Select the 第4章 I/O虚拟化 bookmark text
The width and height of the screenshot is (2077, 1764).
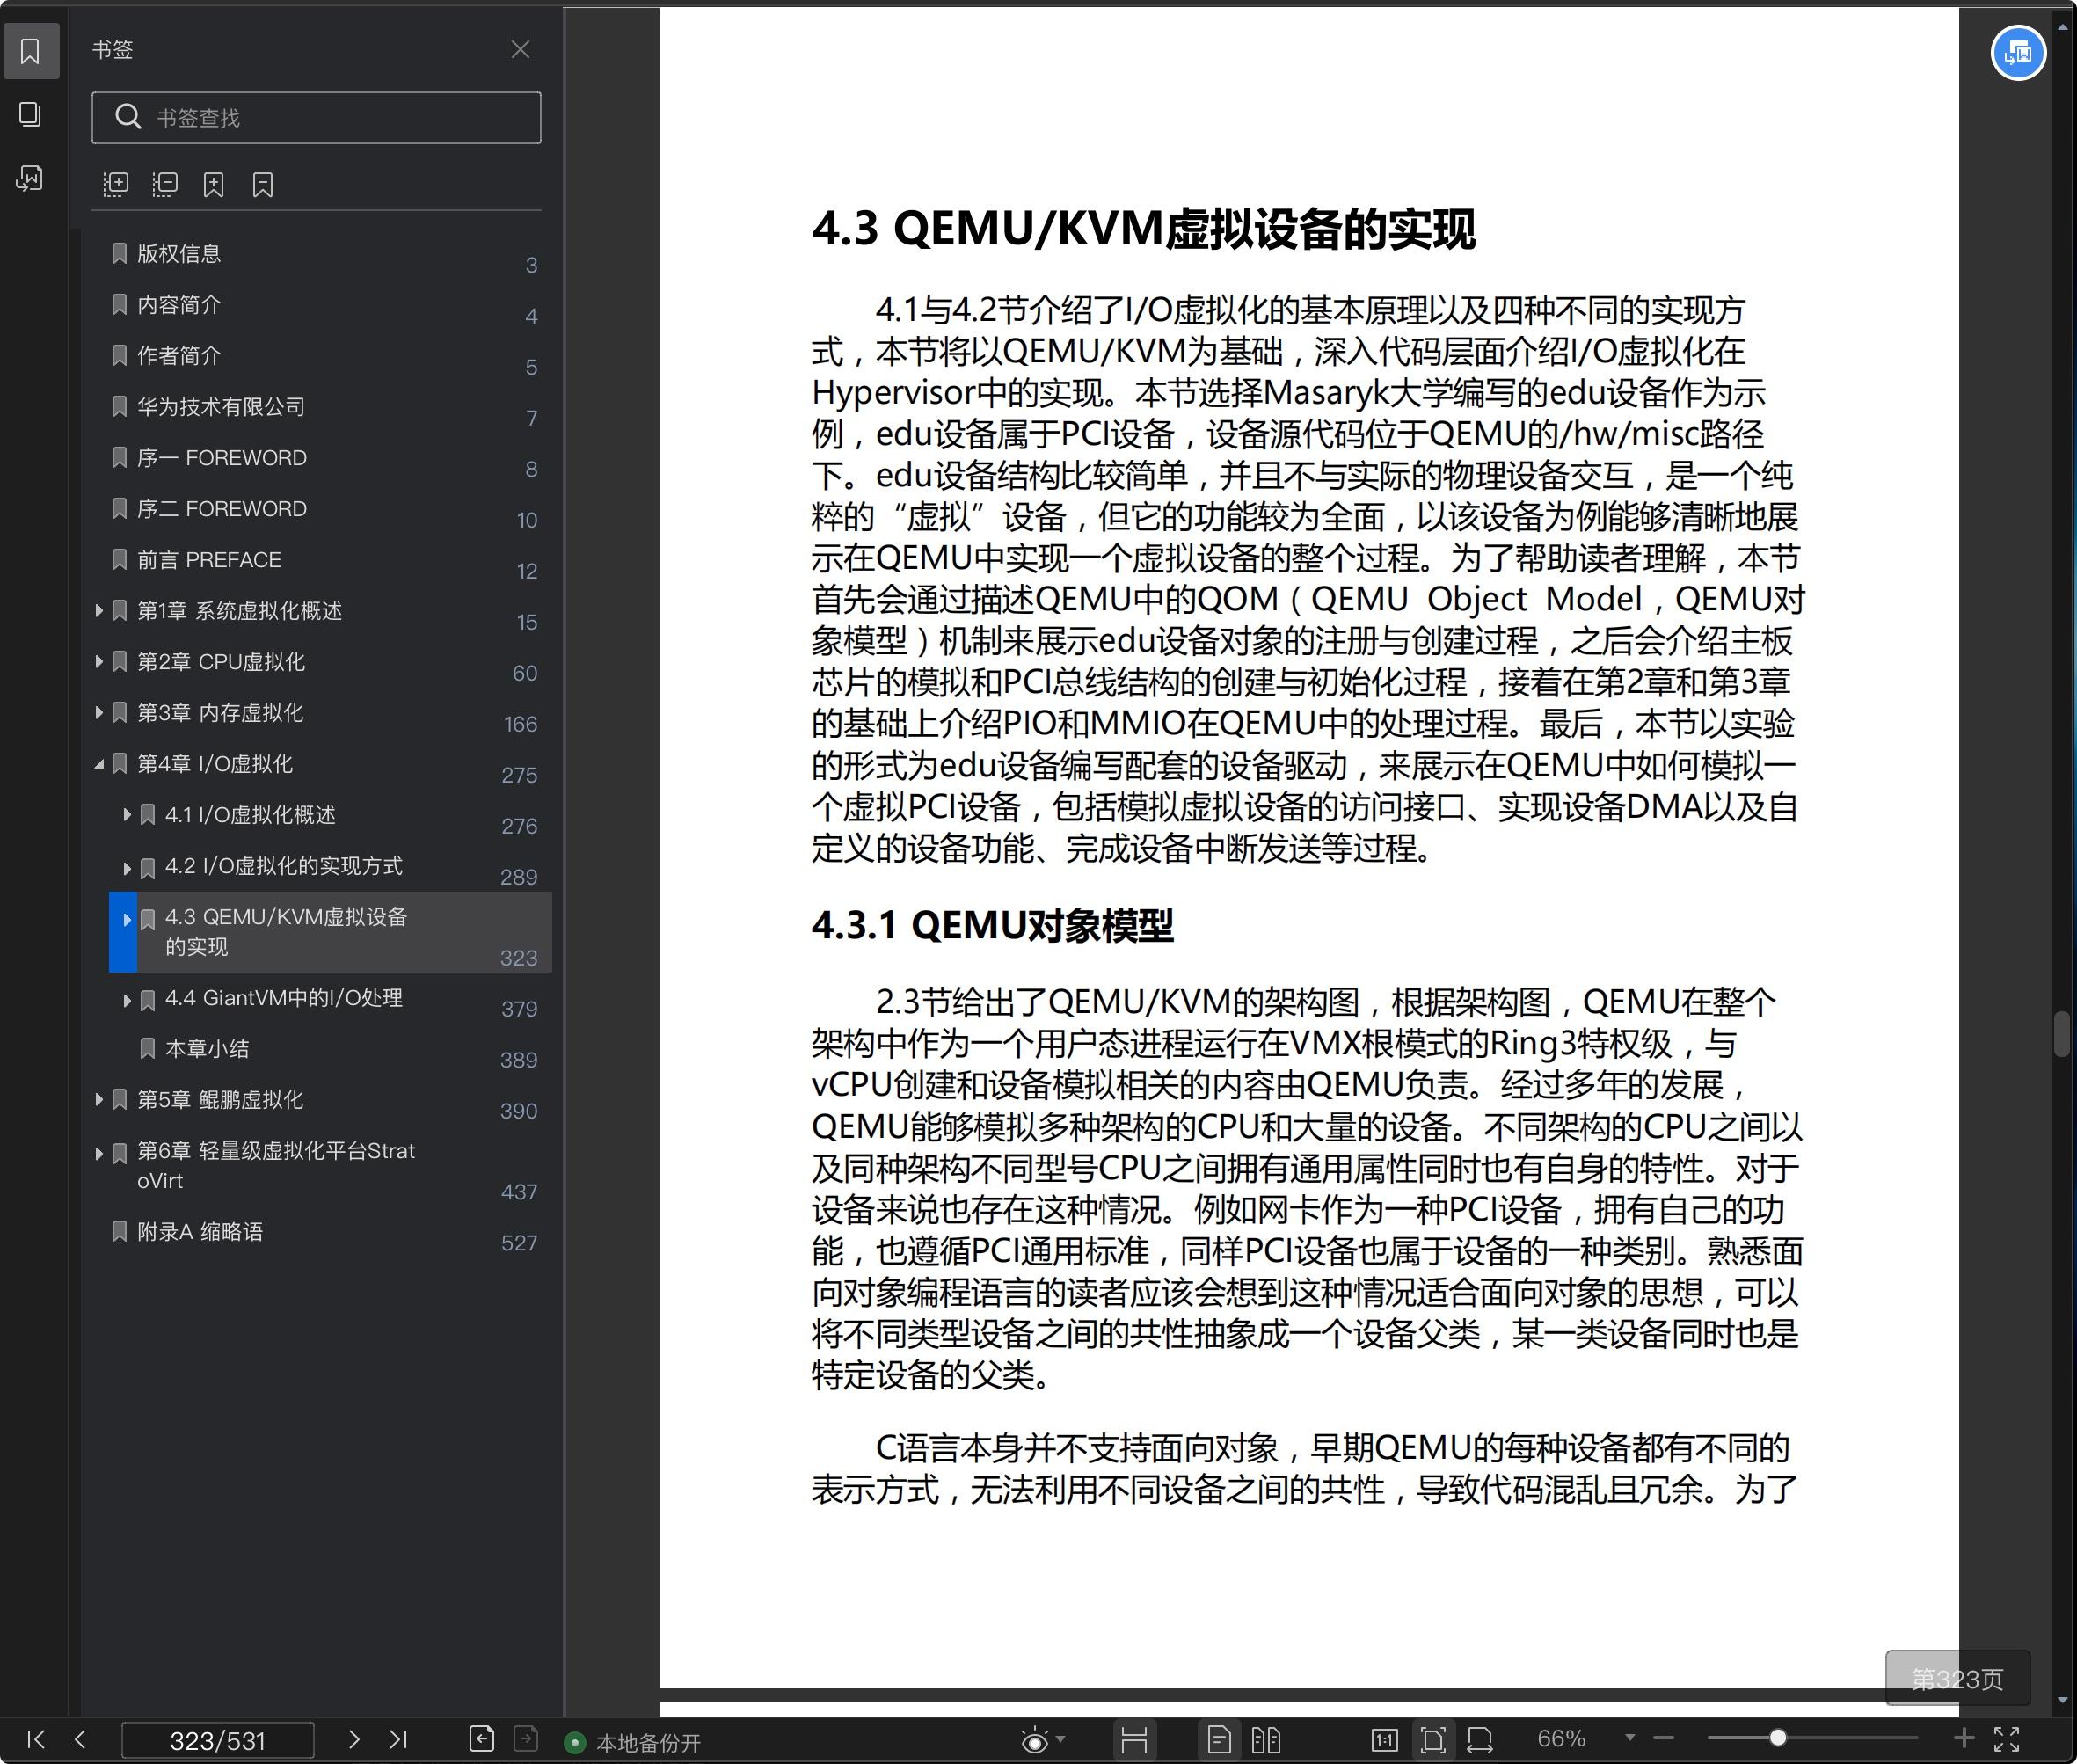click(215, 764)
